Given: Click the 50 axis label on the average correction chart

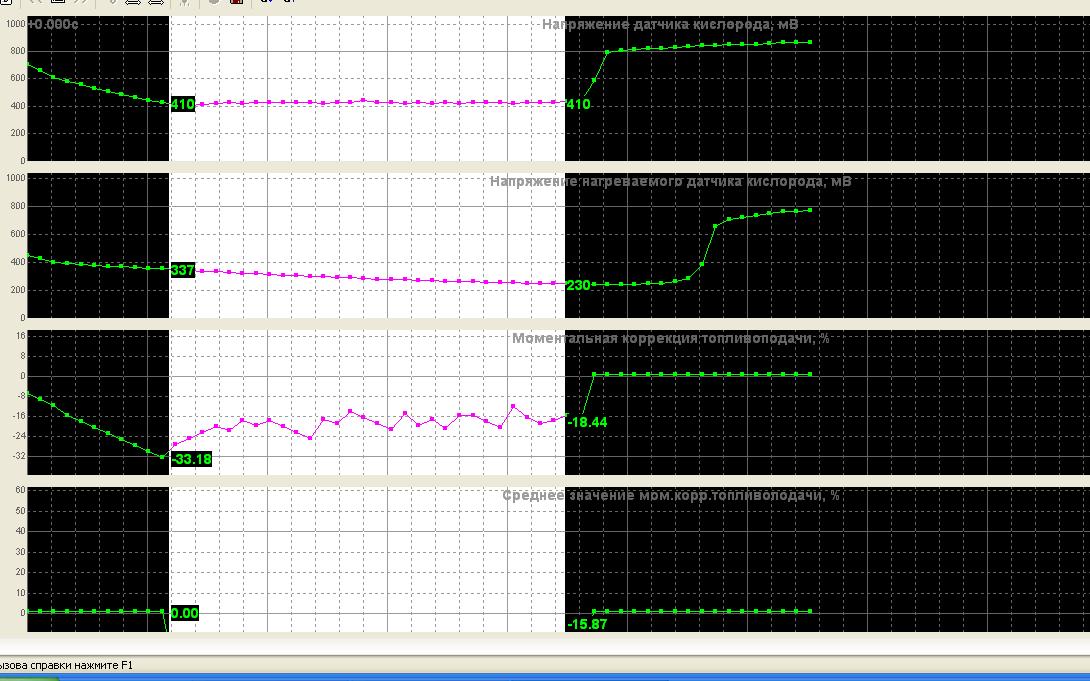Looking at the screenshot, I should pos(20,511).
